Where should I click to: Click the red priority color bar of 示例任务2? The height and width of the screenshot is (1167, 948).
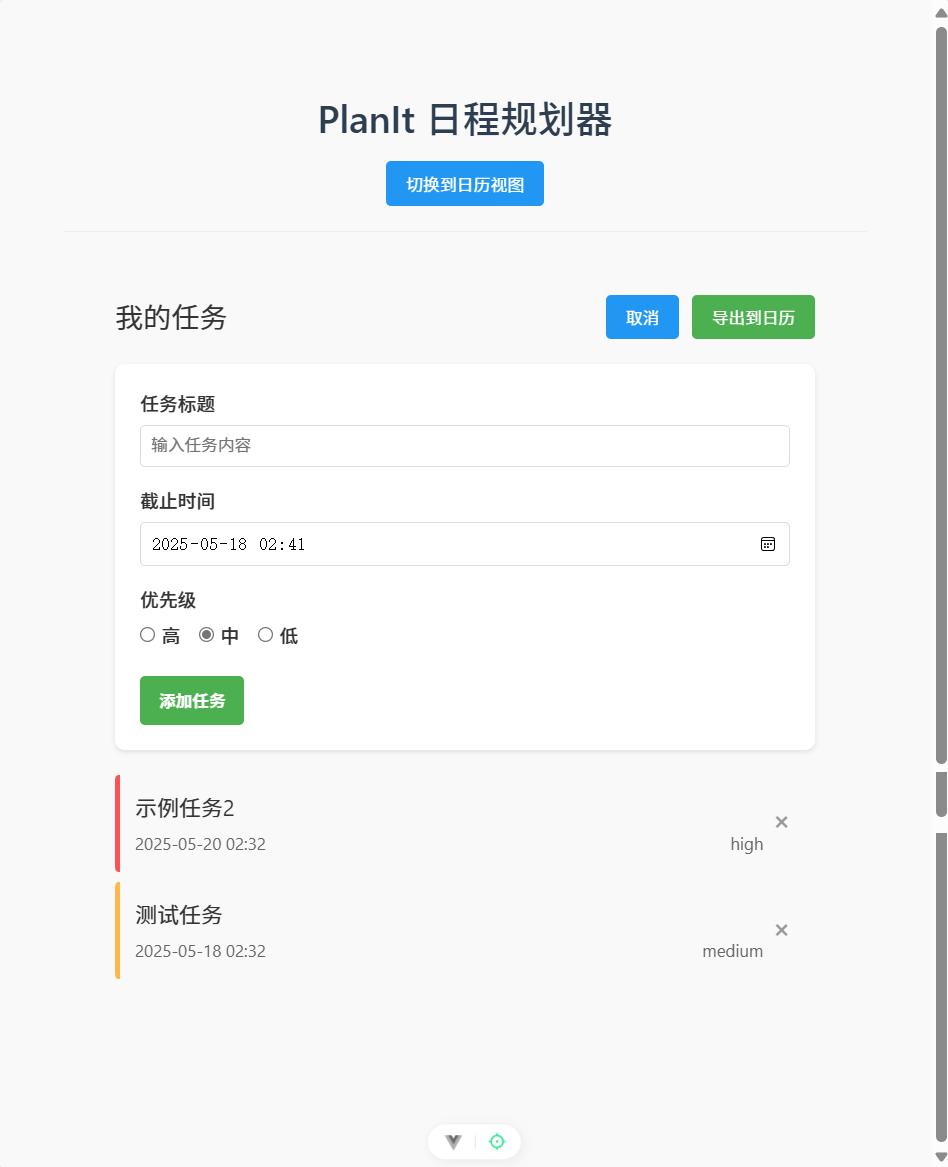pos(117,823)
